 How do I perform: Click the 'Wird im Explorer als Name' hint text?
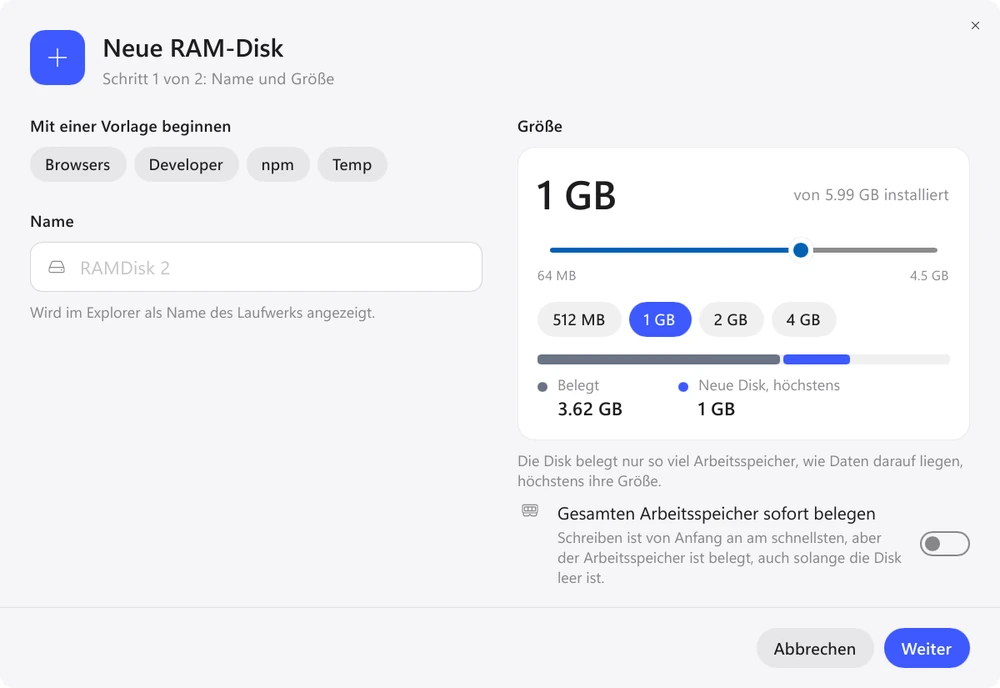[202, 313]
